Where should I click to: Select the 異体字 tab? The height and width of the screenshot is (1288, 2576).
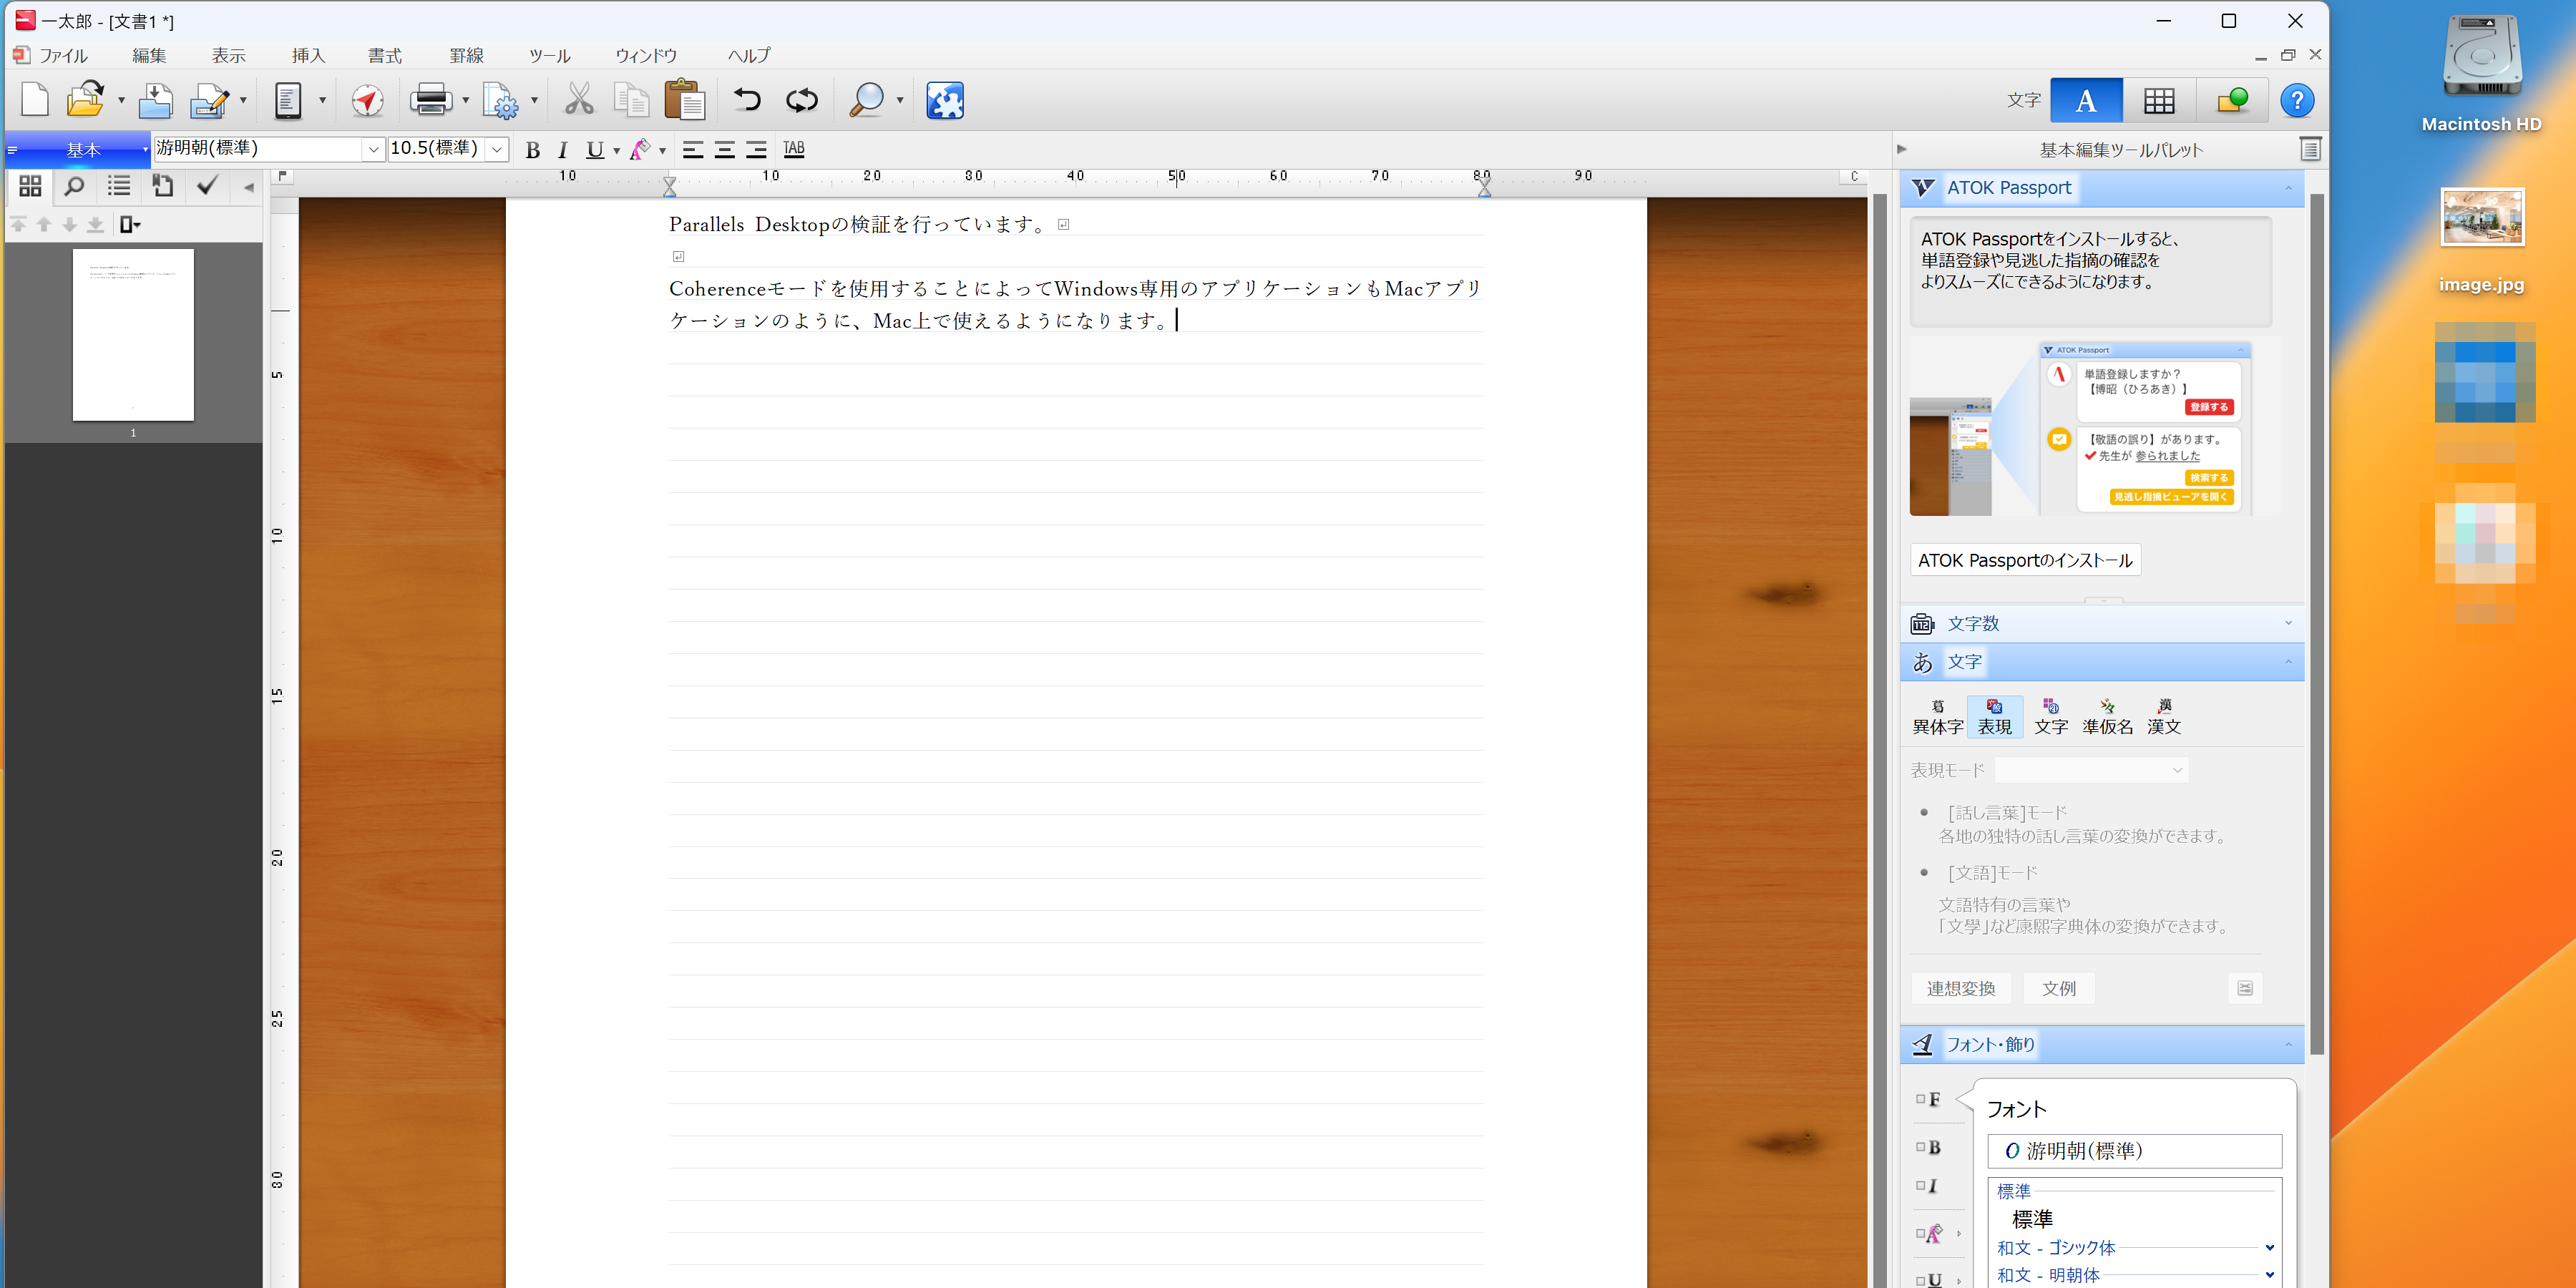(x=1937, y=717)
